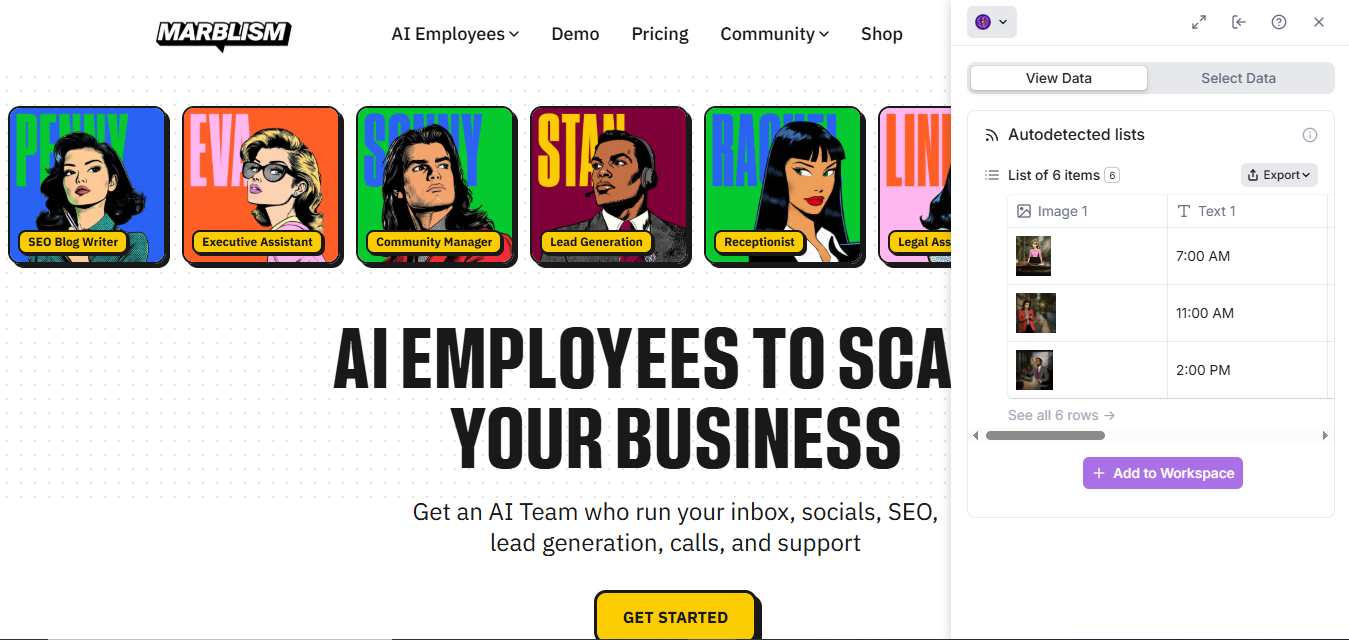Viewport: 1349px width, 640px height.
Task: Open the help question mark icon
Action: tap(1279, 22)
